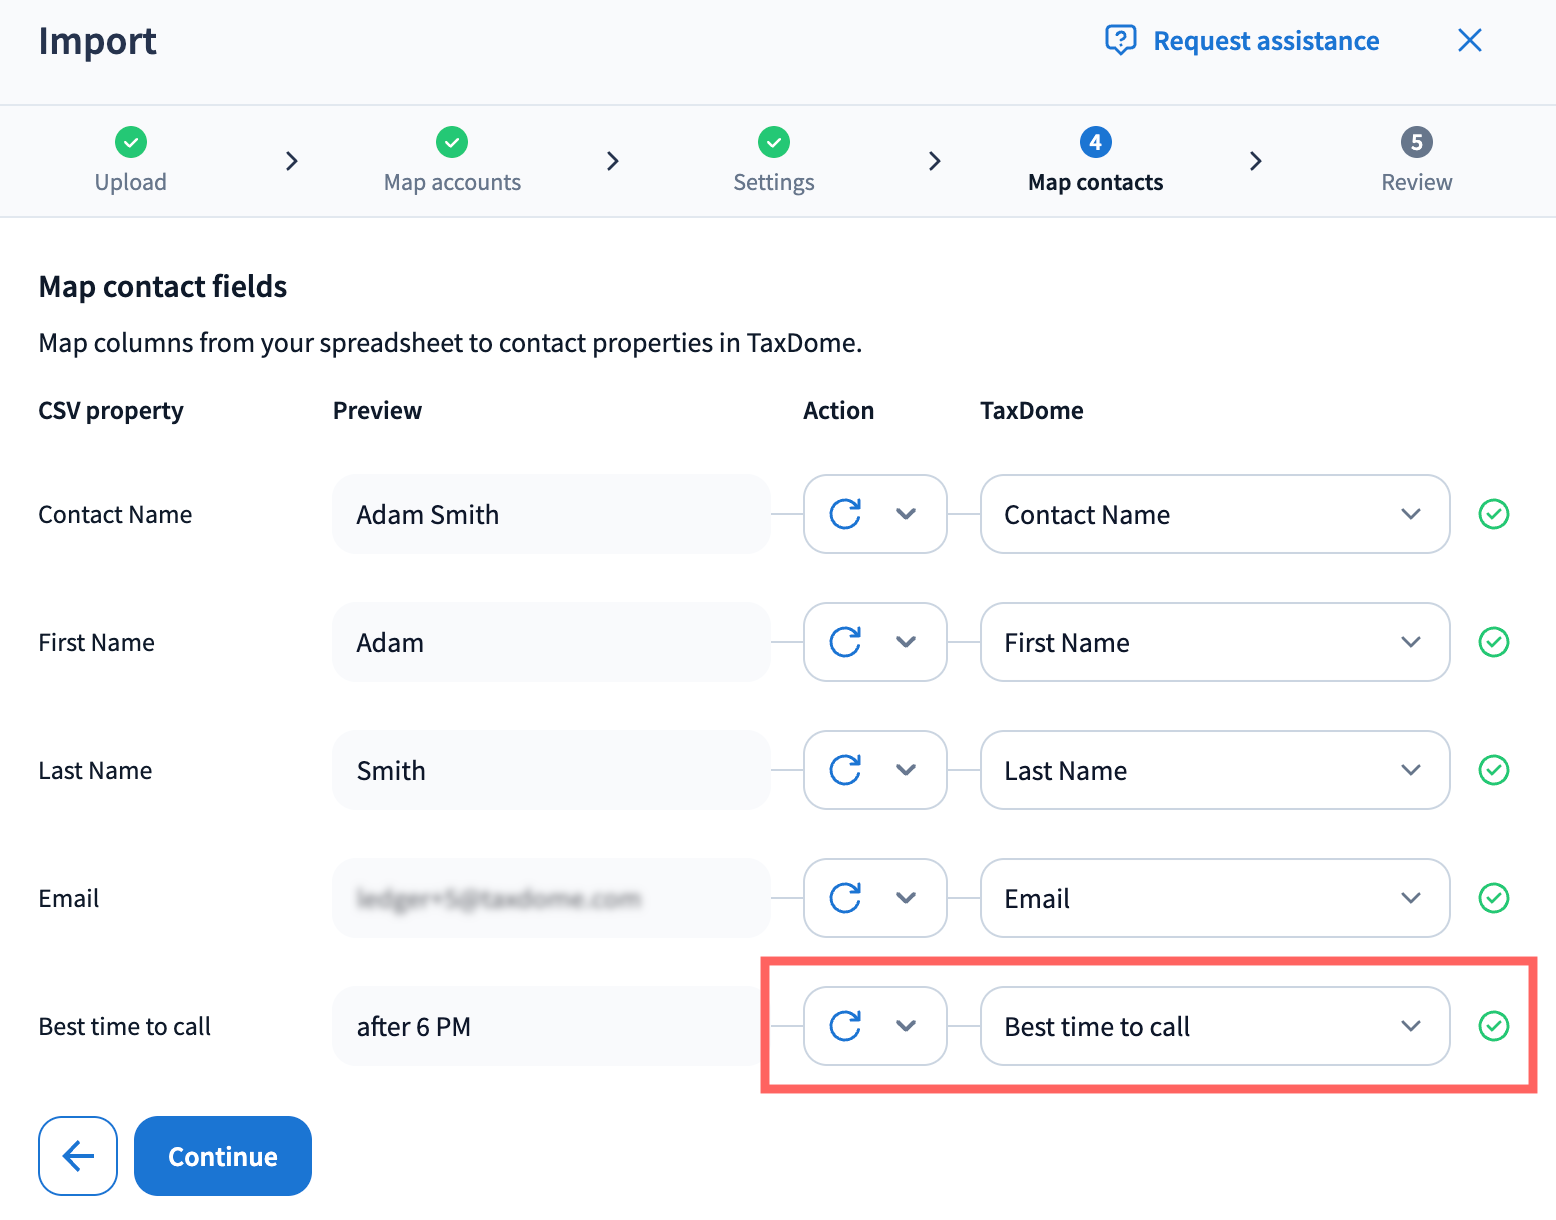Expand the TaxDome field dropdown showing Email

[x=1214, y=898]
